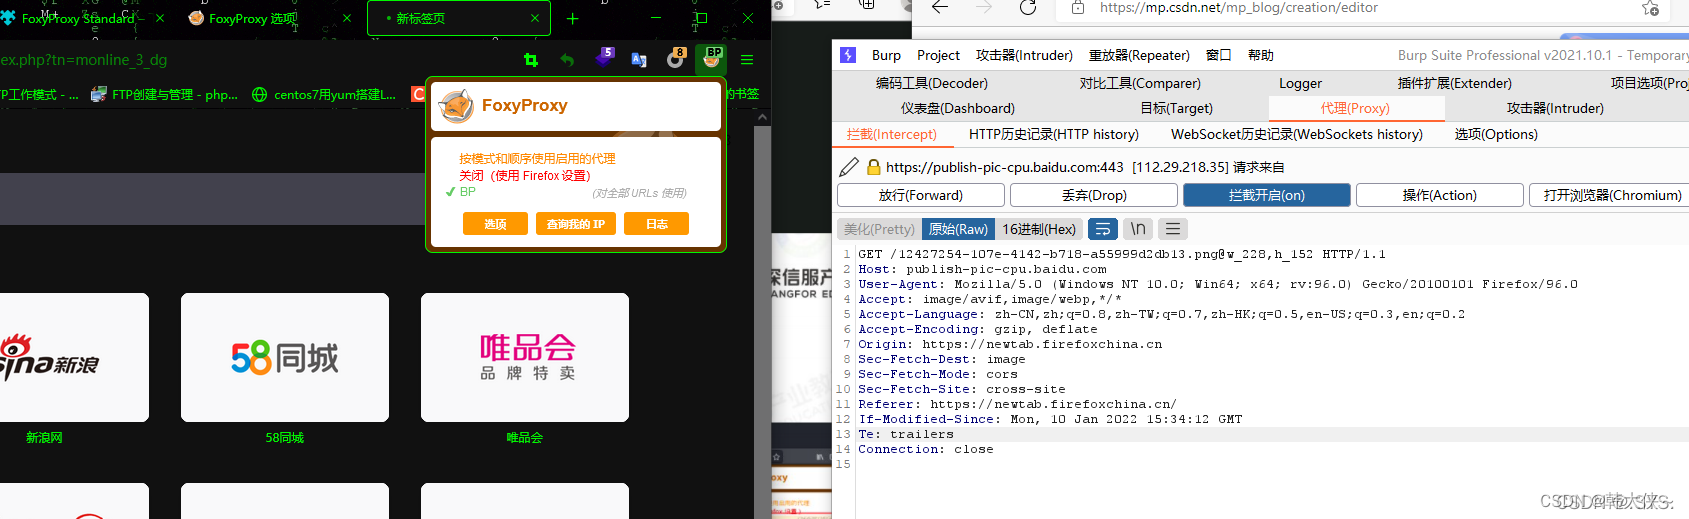Open the 操作(Action) dropdown button

tap(1440, 195)
